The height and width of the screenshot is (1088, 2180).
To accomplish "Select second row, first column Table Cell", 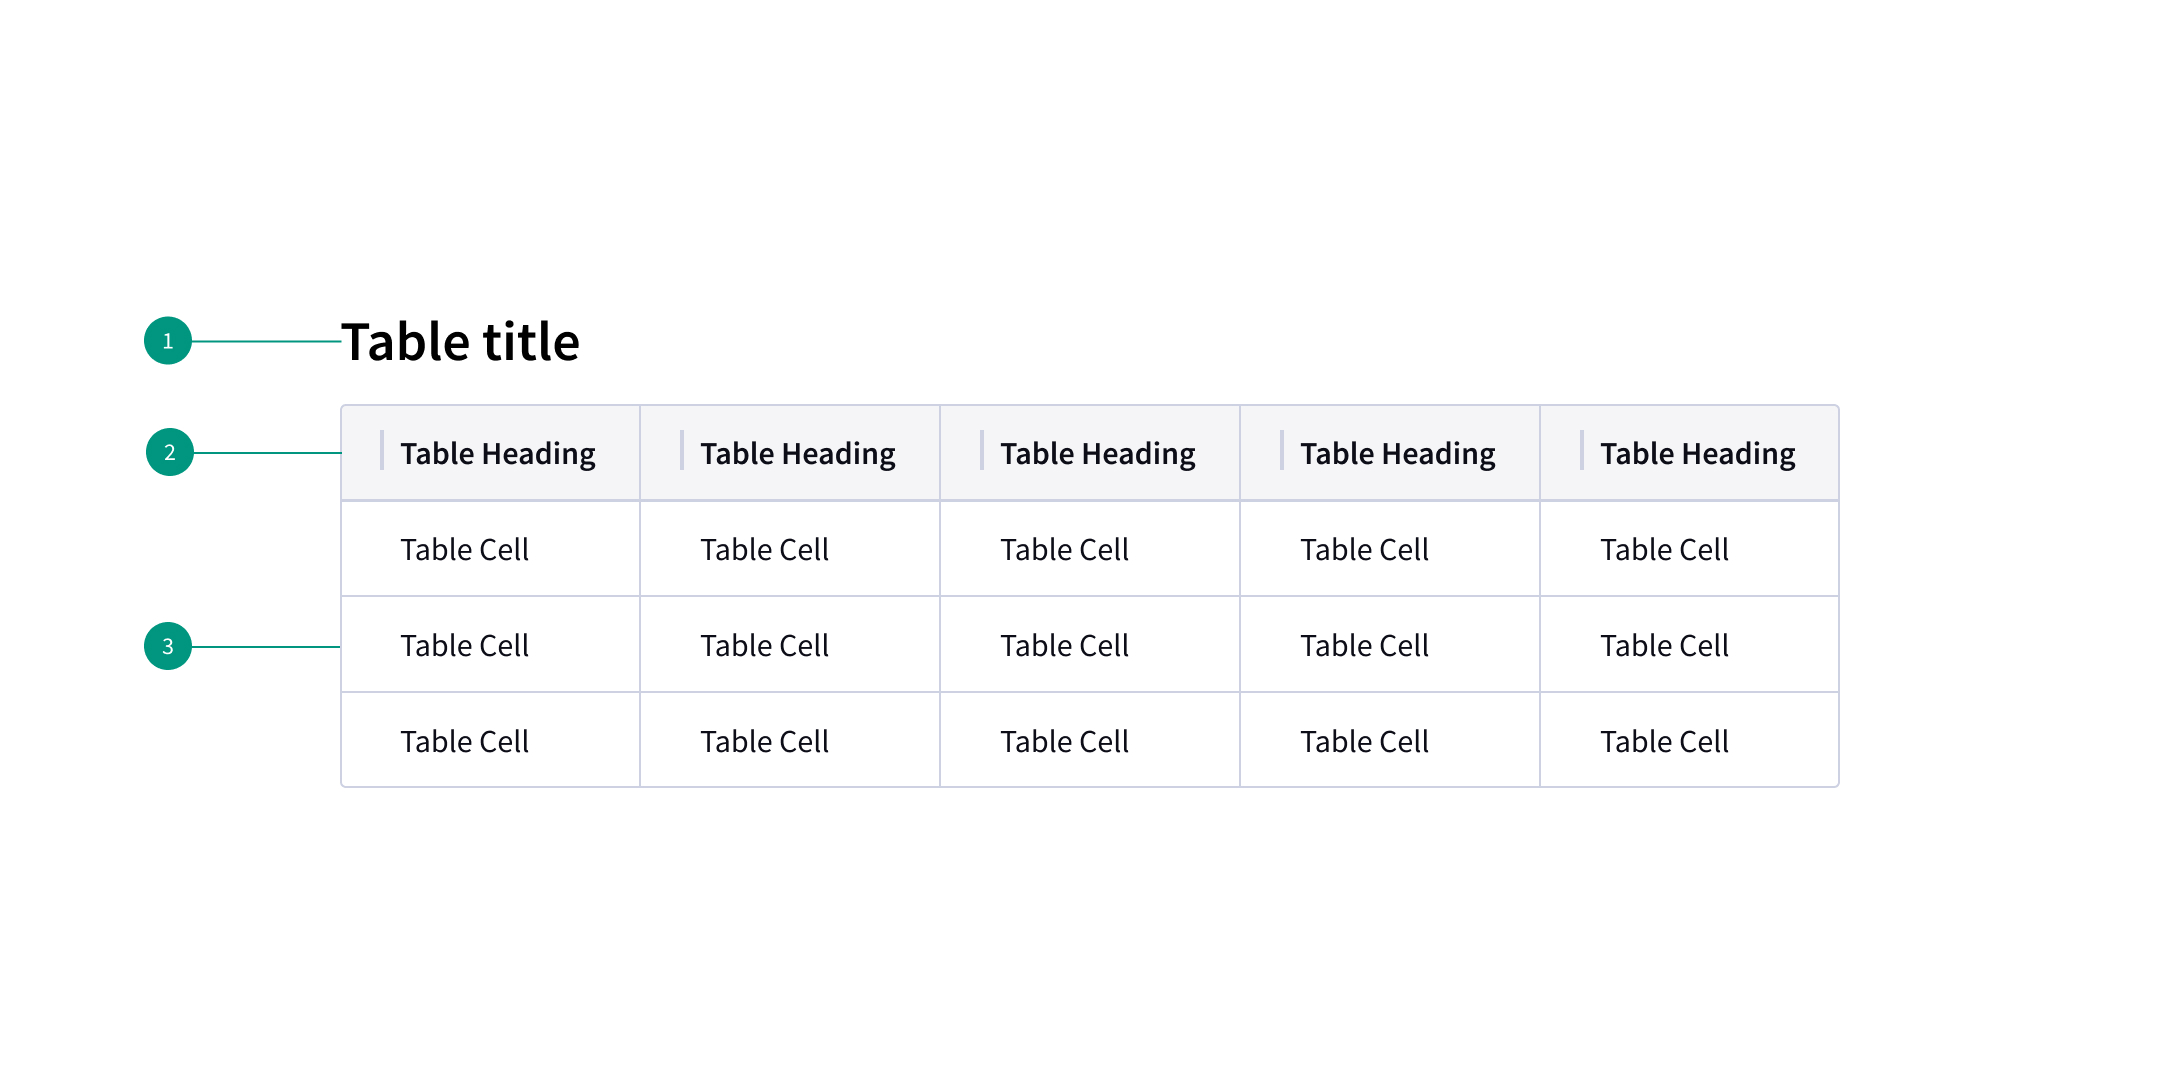I will [x=465, y=645].
